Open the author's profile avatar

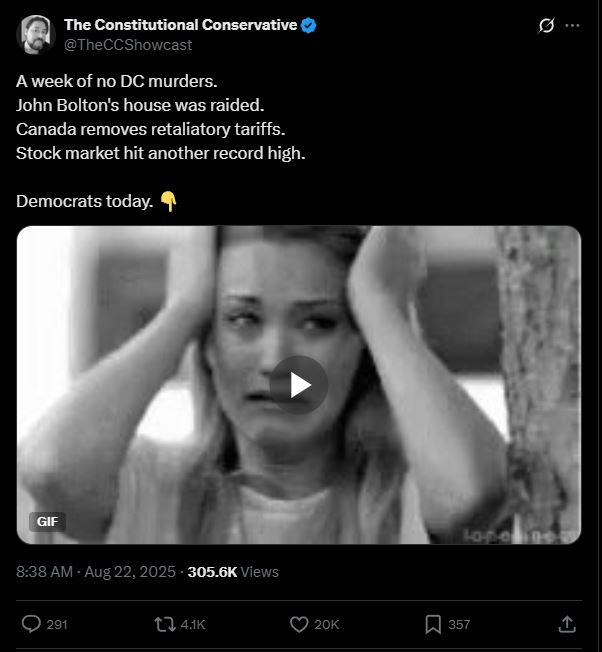35,35
